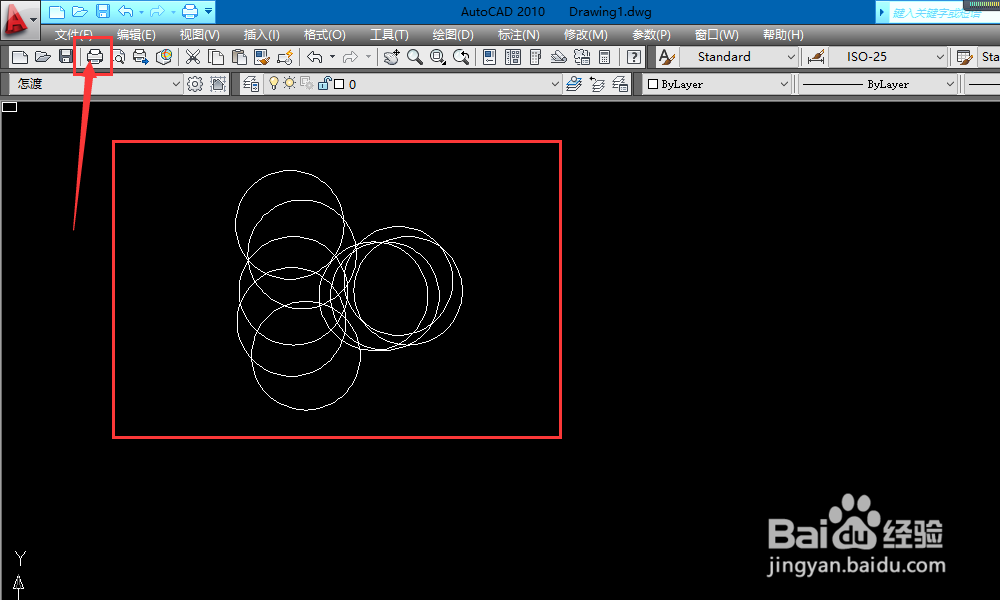The width and height of the screenshot is (1000, 600).
Task: Click Open in the Quick Access toolbar
Action: coord(80,11)
